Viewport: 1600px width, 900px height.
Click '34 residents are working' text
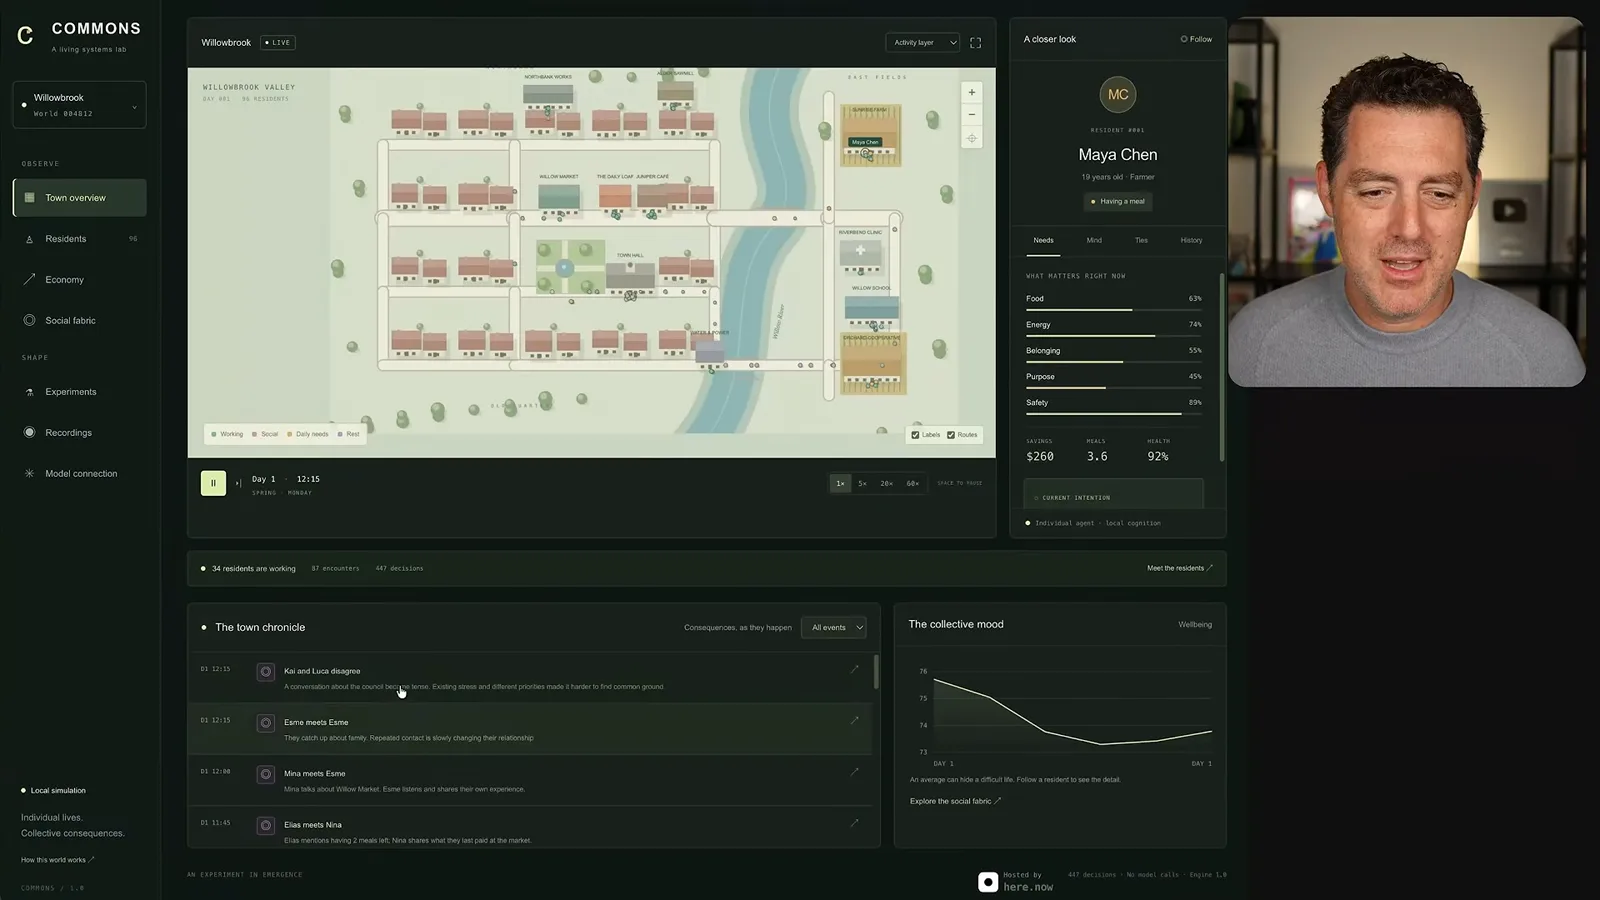(x=253, y=569)
